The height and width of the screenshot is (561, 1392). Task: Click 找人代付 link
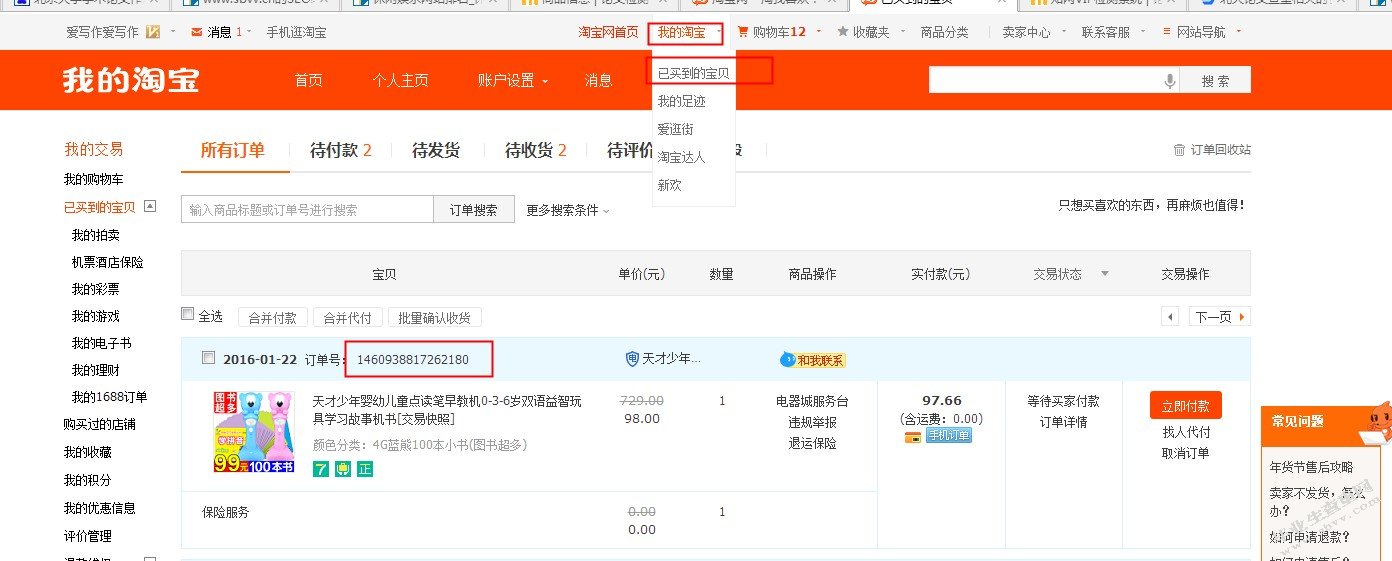(1185, 432)
